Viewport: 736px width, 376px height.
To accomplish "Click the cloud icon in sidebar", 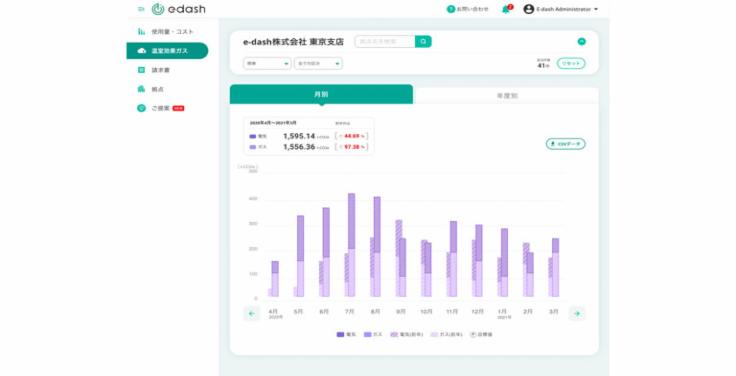I will coord(141,51).
